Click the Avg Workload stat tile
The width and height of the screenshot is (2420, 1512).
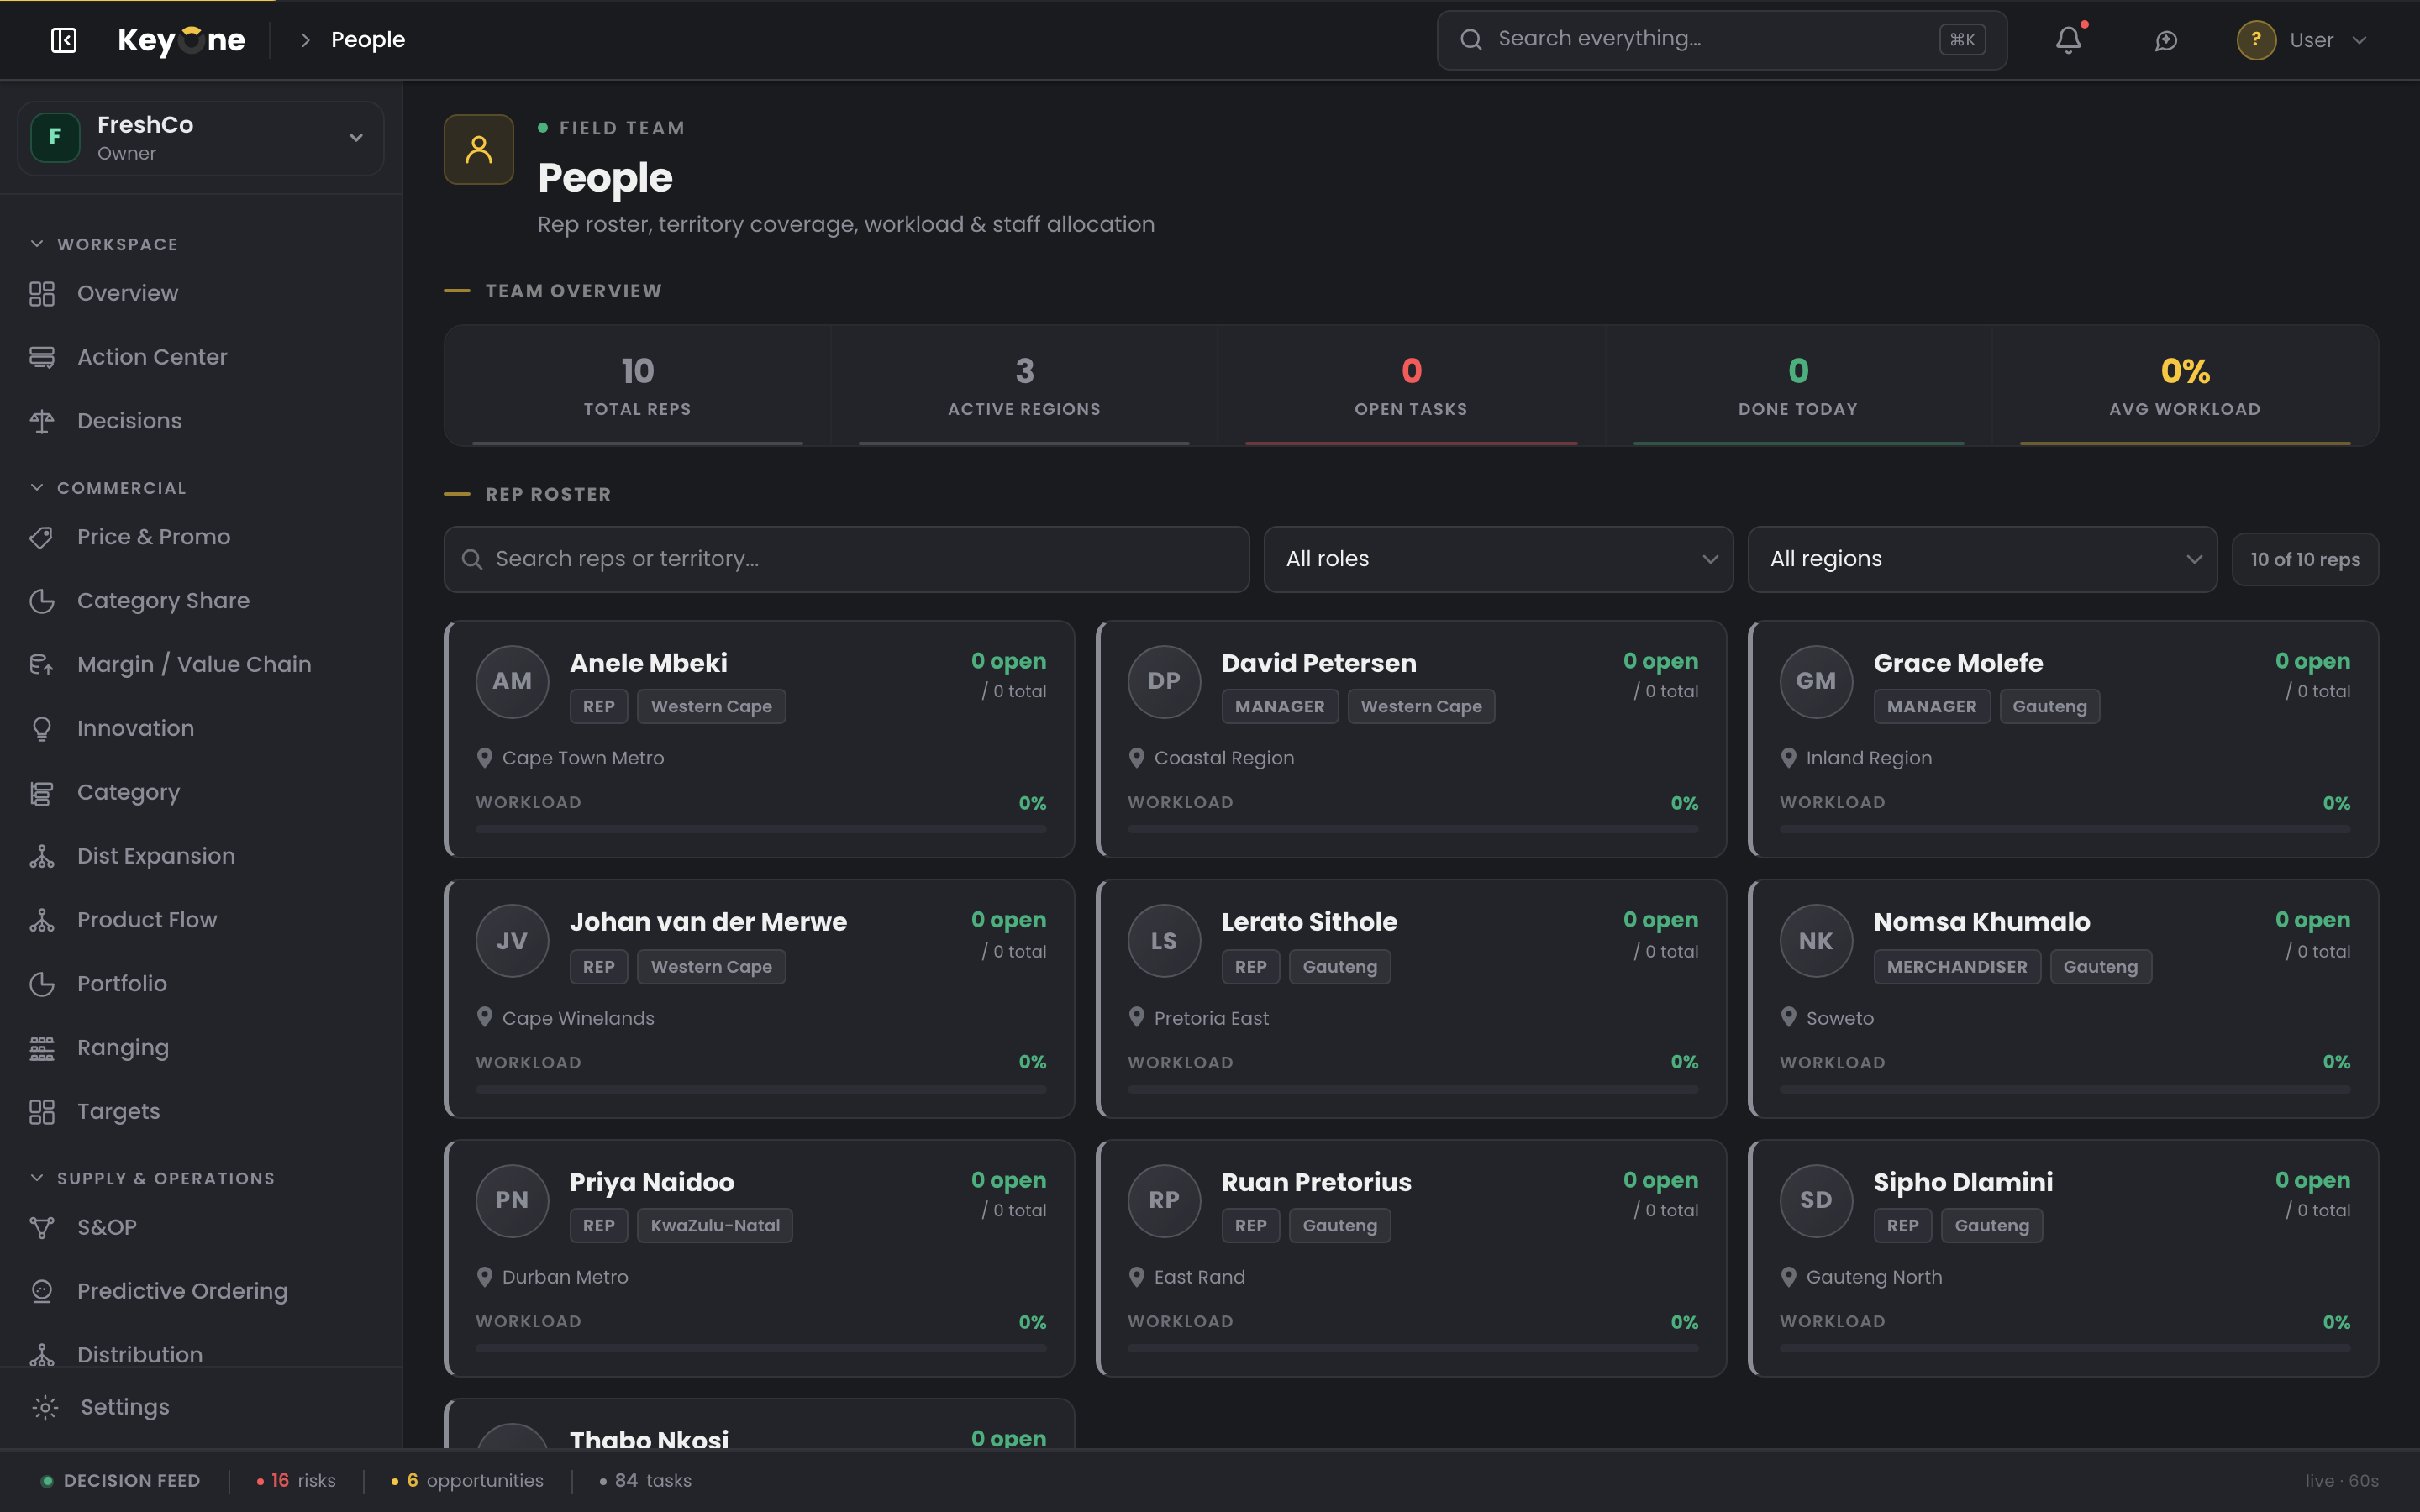click(2185, 385)
